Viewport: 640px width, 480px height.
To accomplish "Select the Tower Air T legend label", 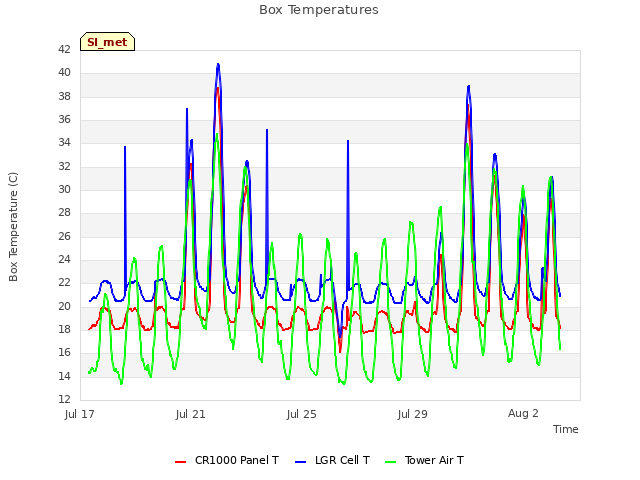I will pyautogui.click(x=434, y=460).
